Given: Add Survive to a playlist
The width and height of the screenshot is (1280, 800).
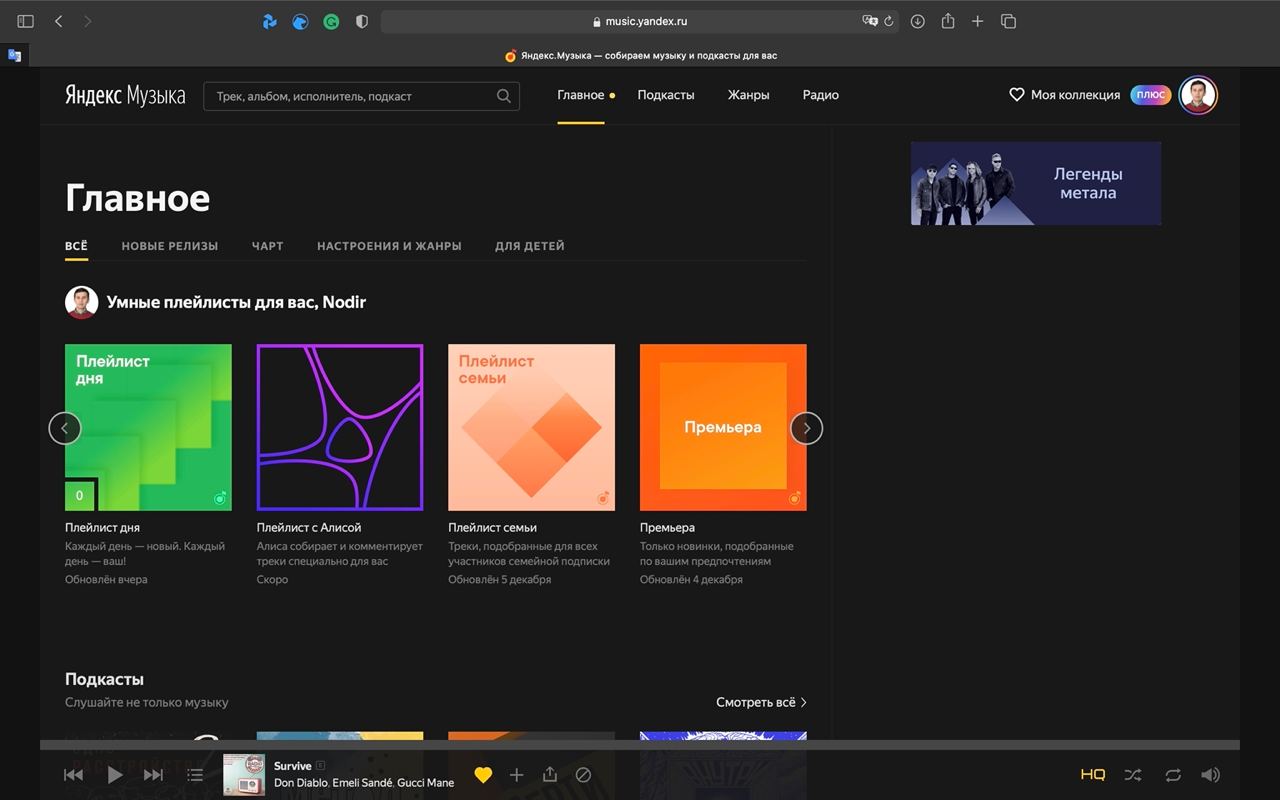Looking at the screenshot, I should tap(516, 775).
